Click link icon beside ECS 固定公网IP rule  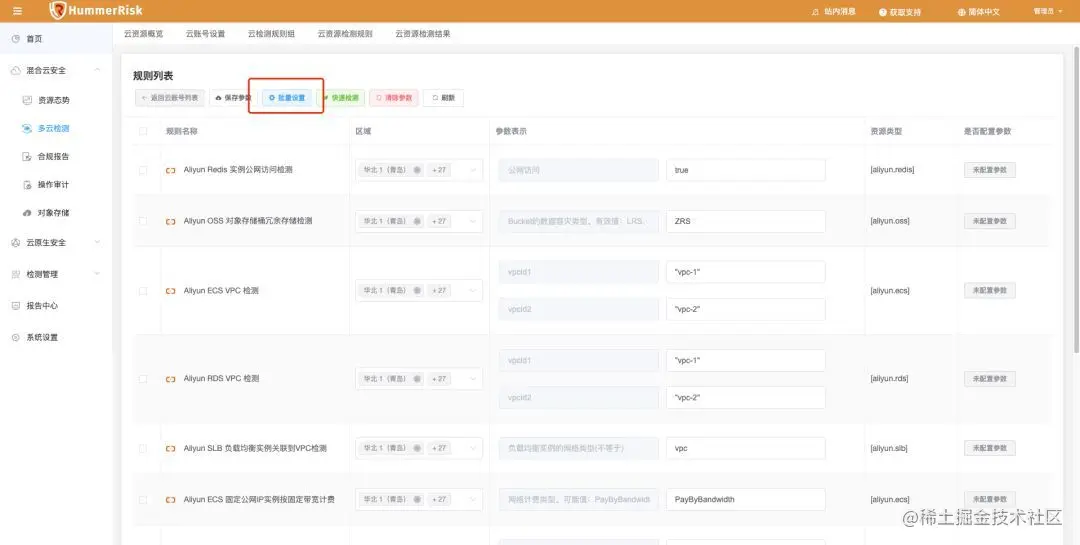pyautogui.click(x=170, y=500)
